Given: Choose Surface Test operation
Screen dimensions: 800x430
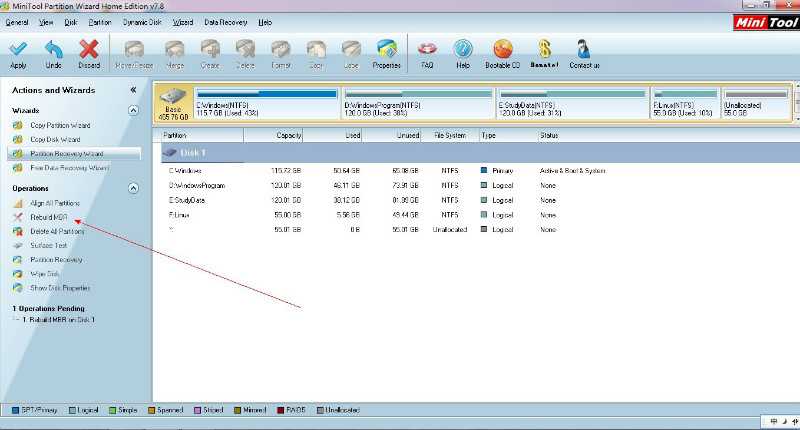Looking at the screenshot, I should pyautogui.click(x=48, y=245).
